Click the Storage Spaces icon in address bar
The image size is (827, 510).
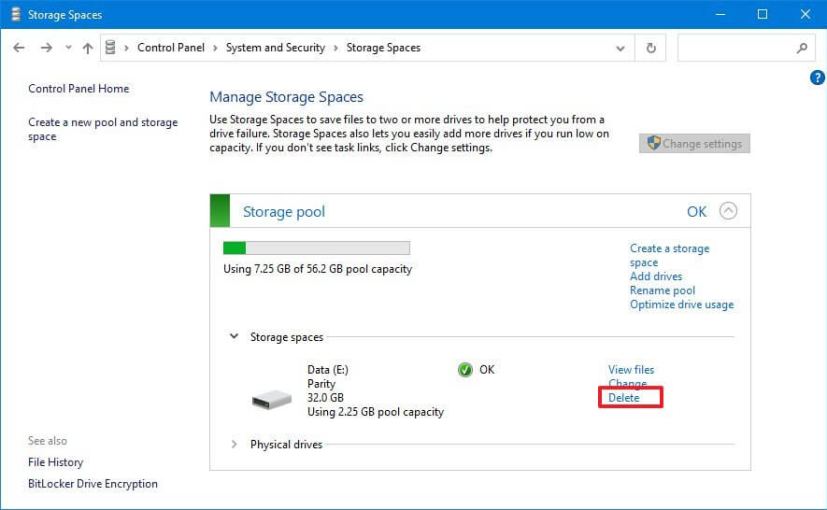(110, 47)
